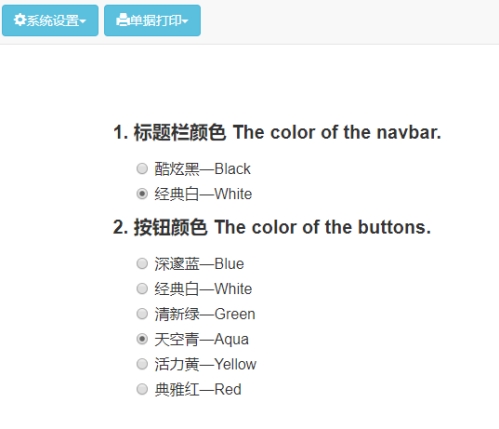Select the 酷炫黑—Black navbar radio circle
The height and width of the screenshot is (429, 499).
point(142,169)
